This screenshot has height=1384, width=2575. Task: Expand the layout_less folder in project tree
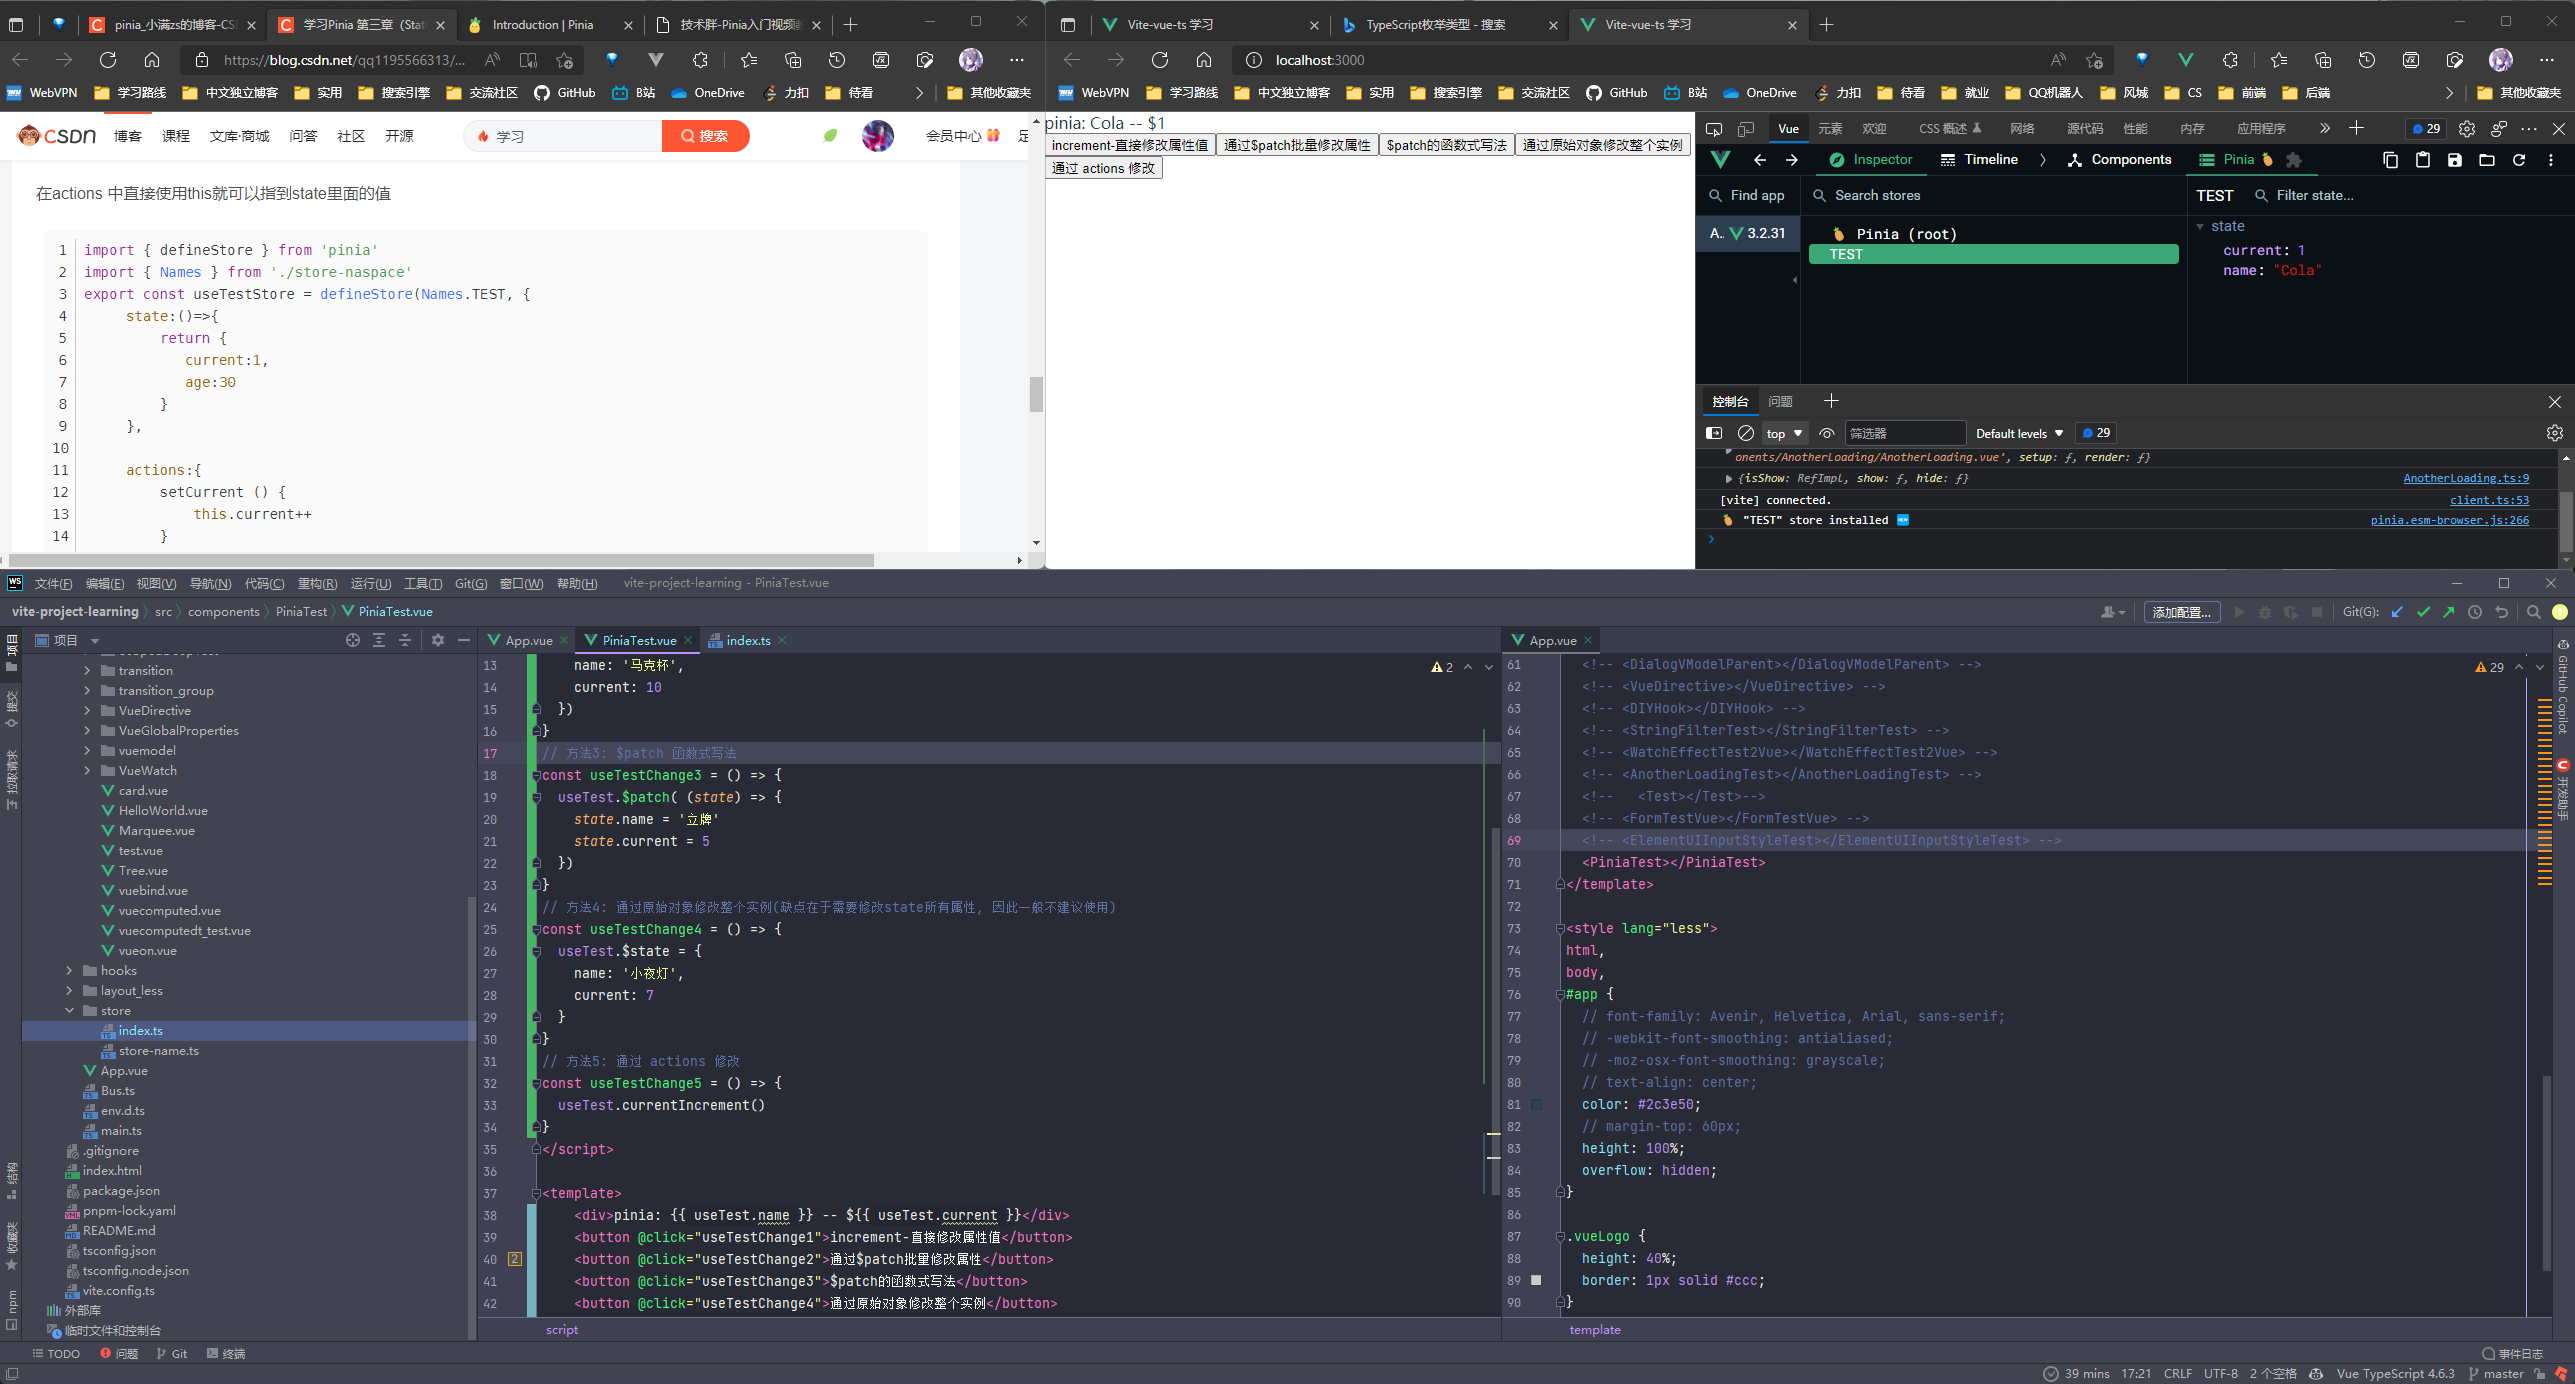69,991
